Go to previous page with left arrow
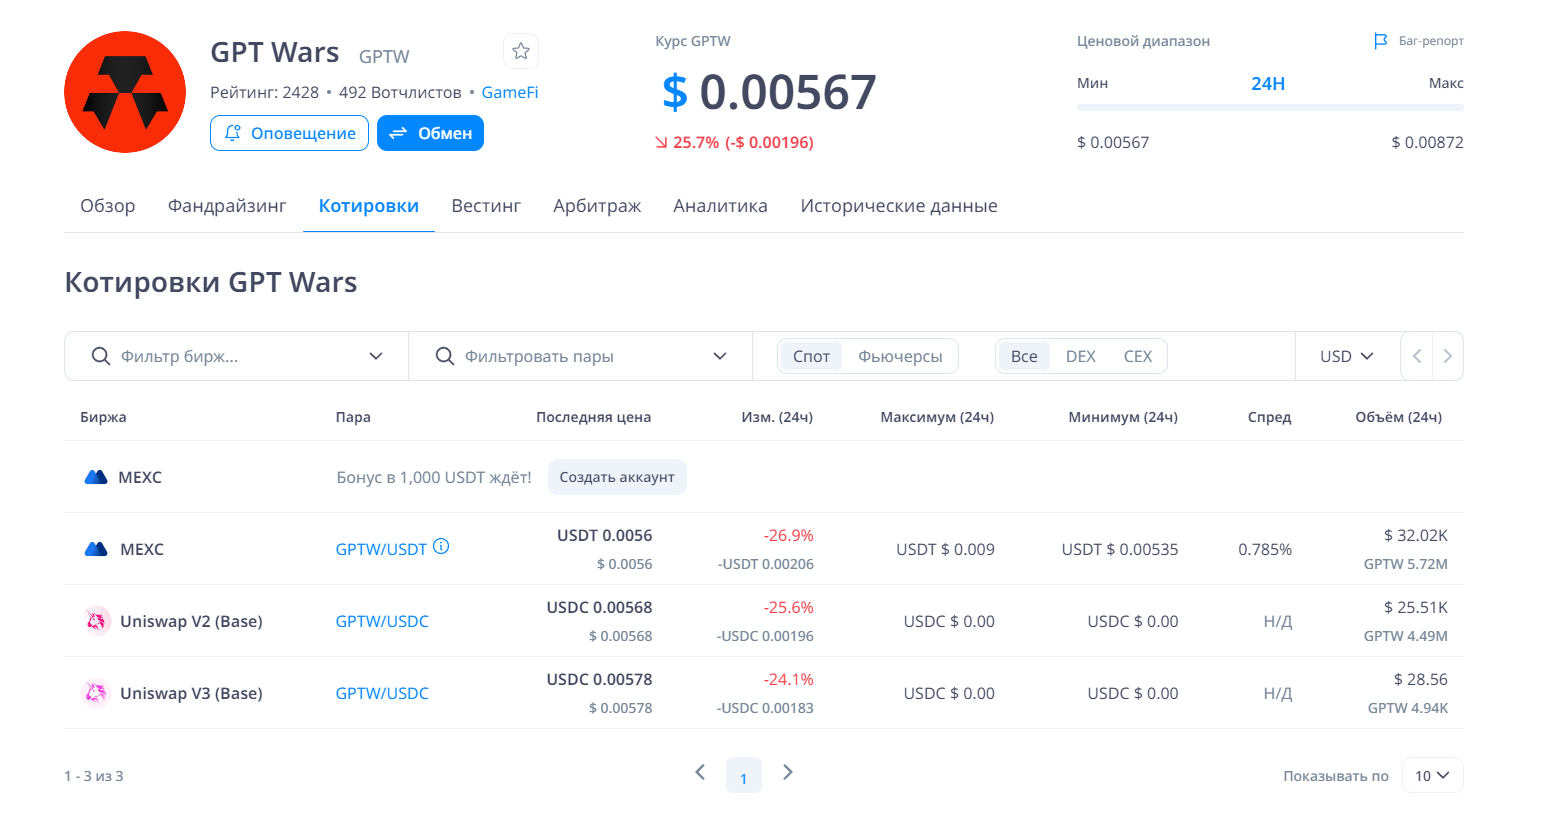 pos(700,772)
